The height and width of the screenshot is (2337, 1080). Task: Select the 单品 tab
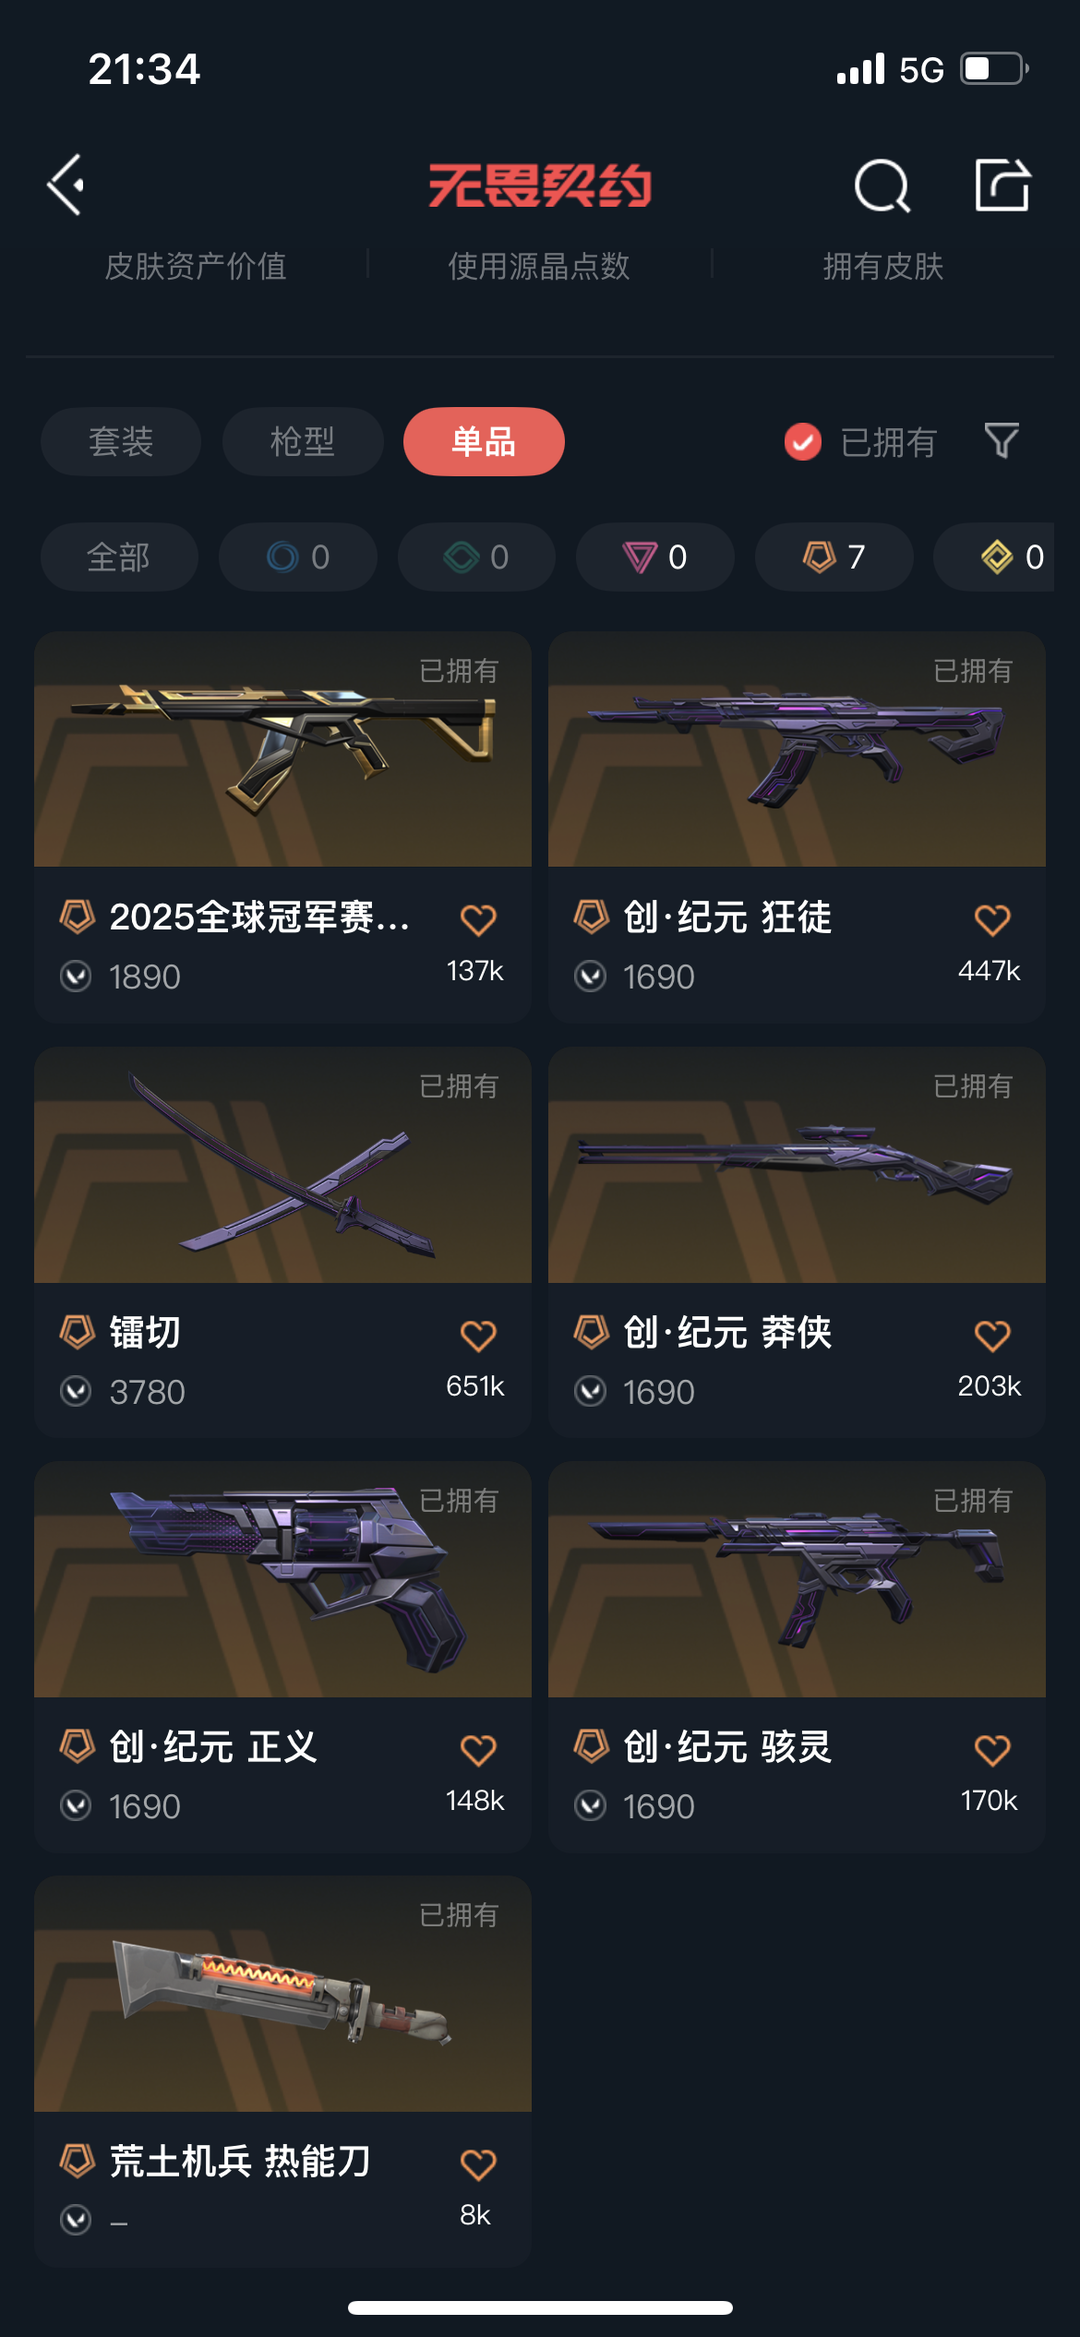point(484,441)
